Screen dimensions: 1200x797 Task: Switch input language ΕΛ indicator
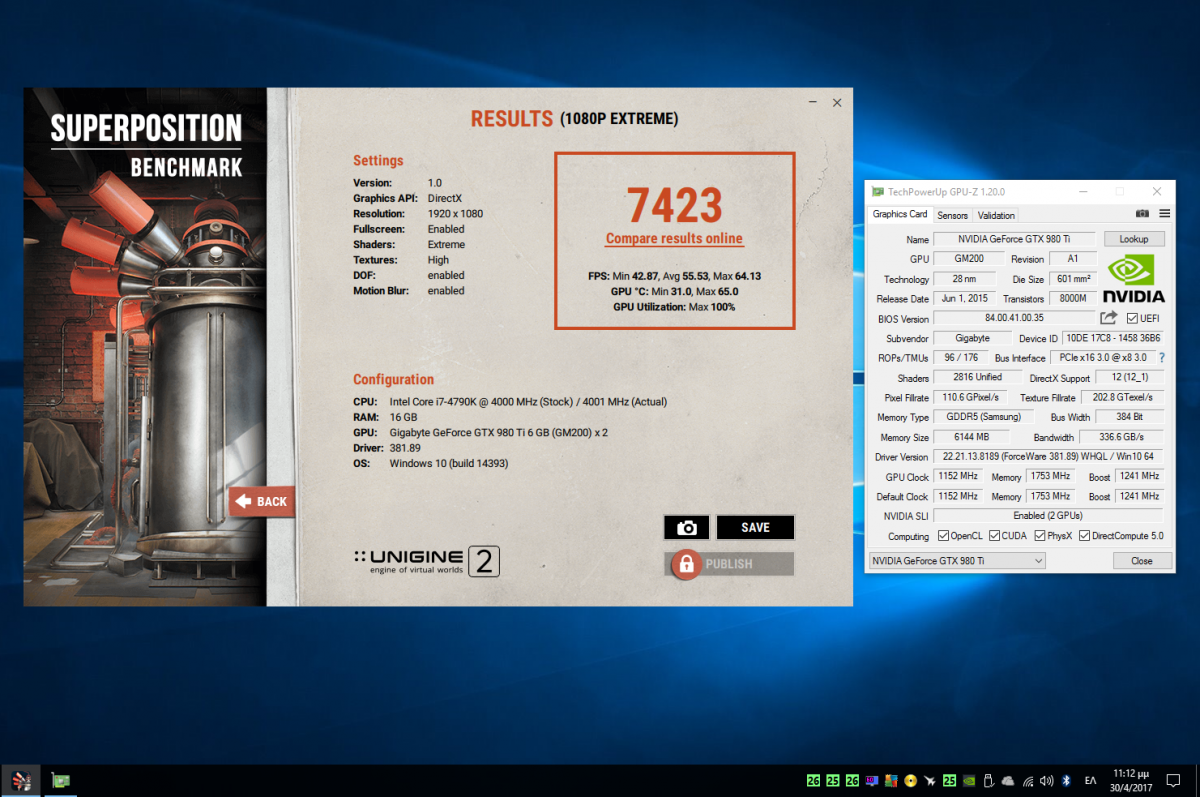point(1091,780)
